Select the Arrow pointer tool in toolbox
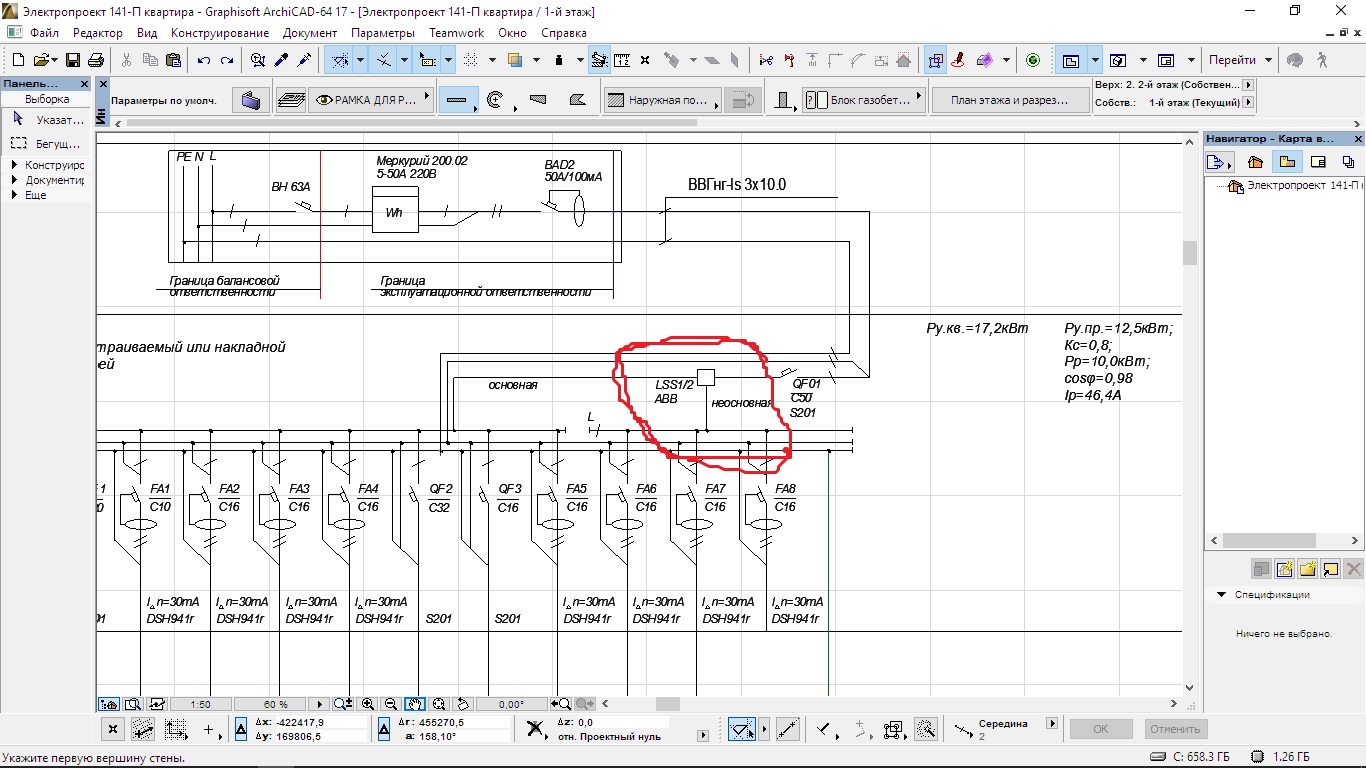 pos(18,119)
